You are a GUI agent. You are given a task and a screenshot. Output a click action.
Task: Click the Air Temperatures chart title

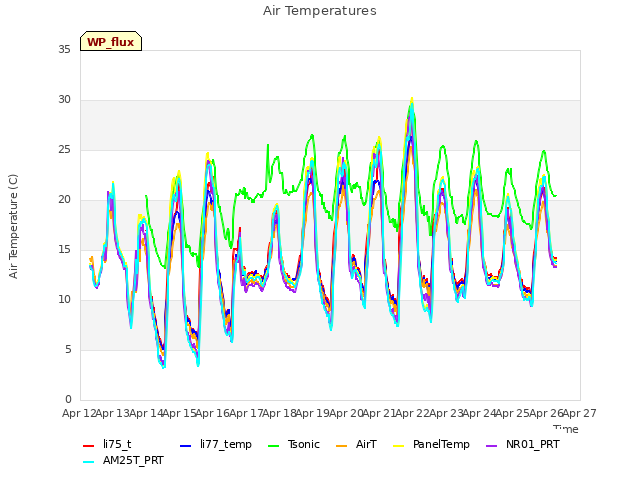(x=320, y=11)
